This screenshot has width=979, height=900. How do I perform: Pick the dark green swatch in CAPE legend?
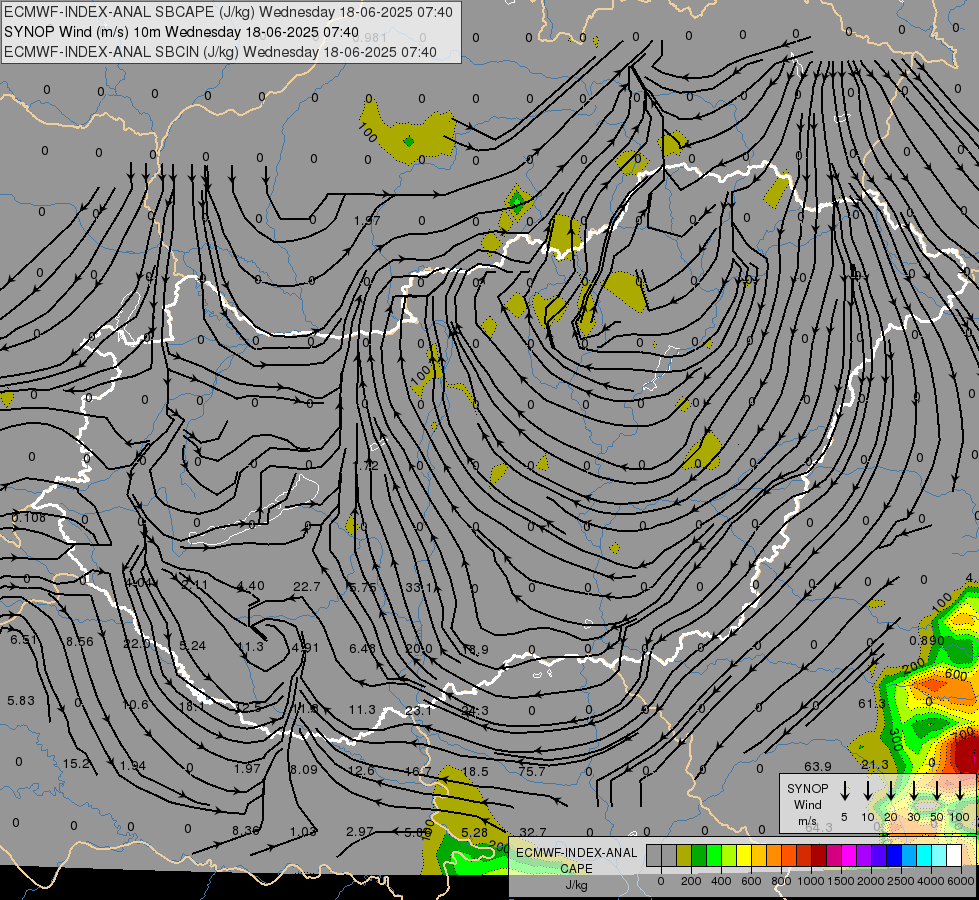point(699,856)
